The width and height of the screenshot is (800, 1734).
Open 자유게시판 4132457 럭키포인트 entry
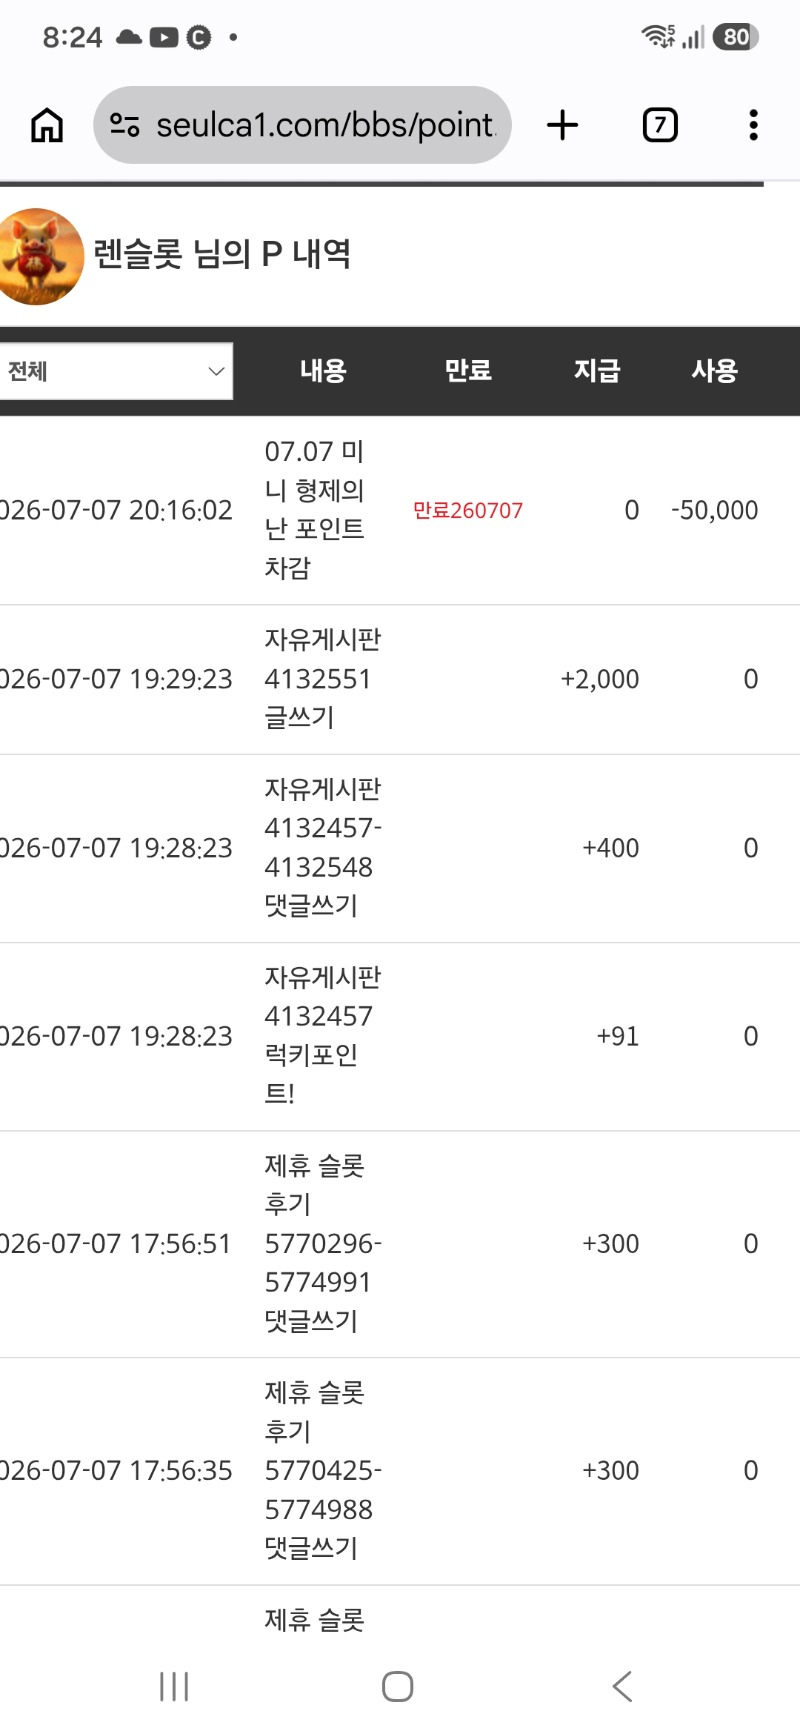[x=323, y=1036]
